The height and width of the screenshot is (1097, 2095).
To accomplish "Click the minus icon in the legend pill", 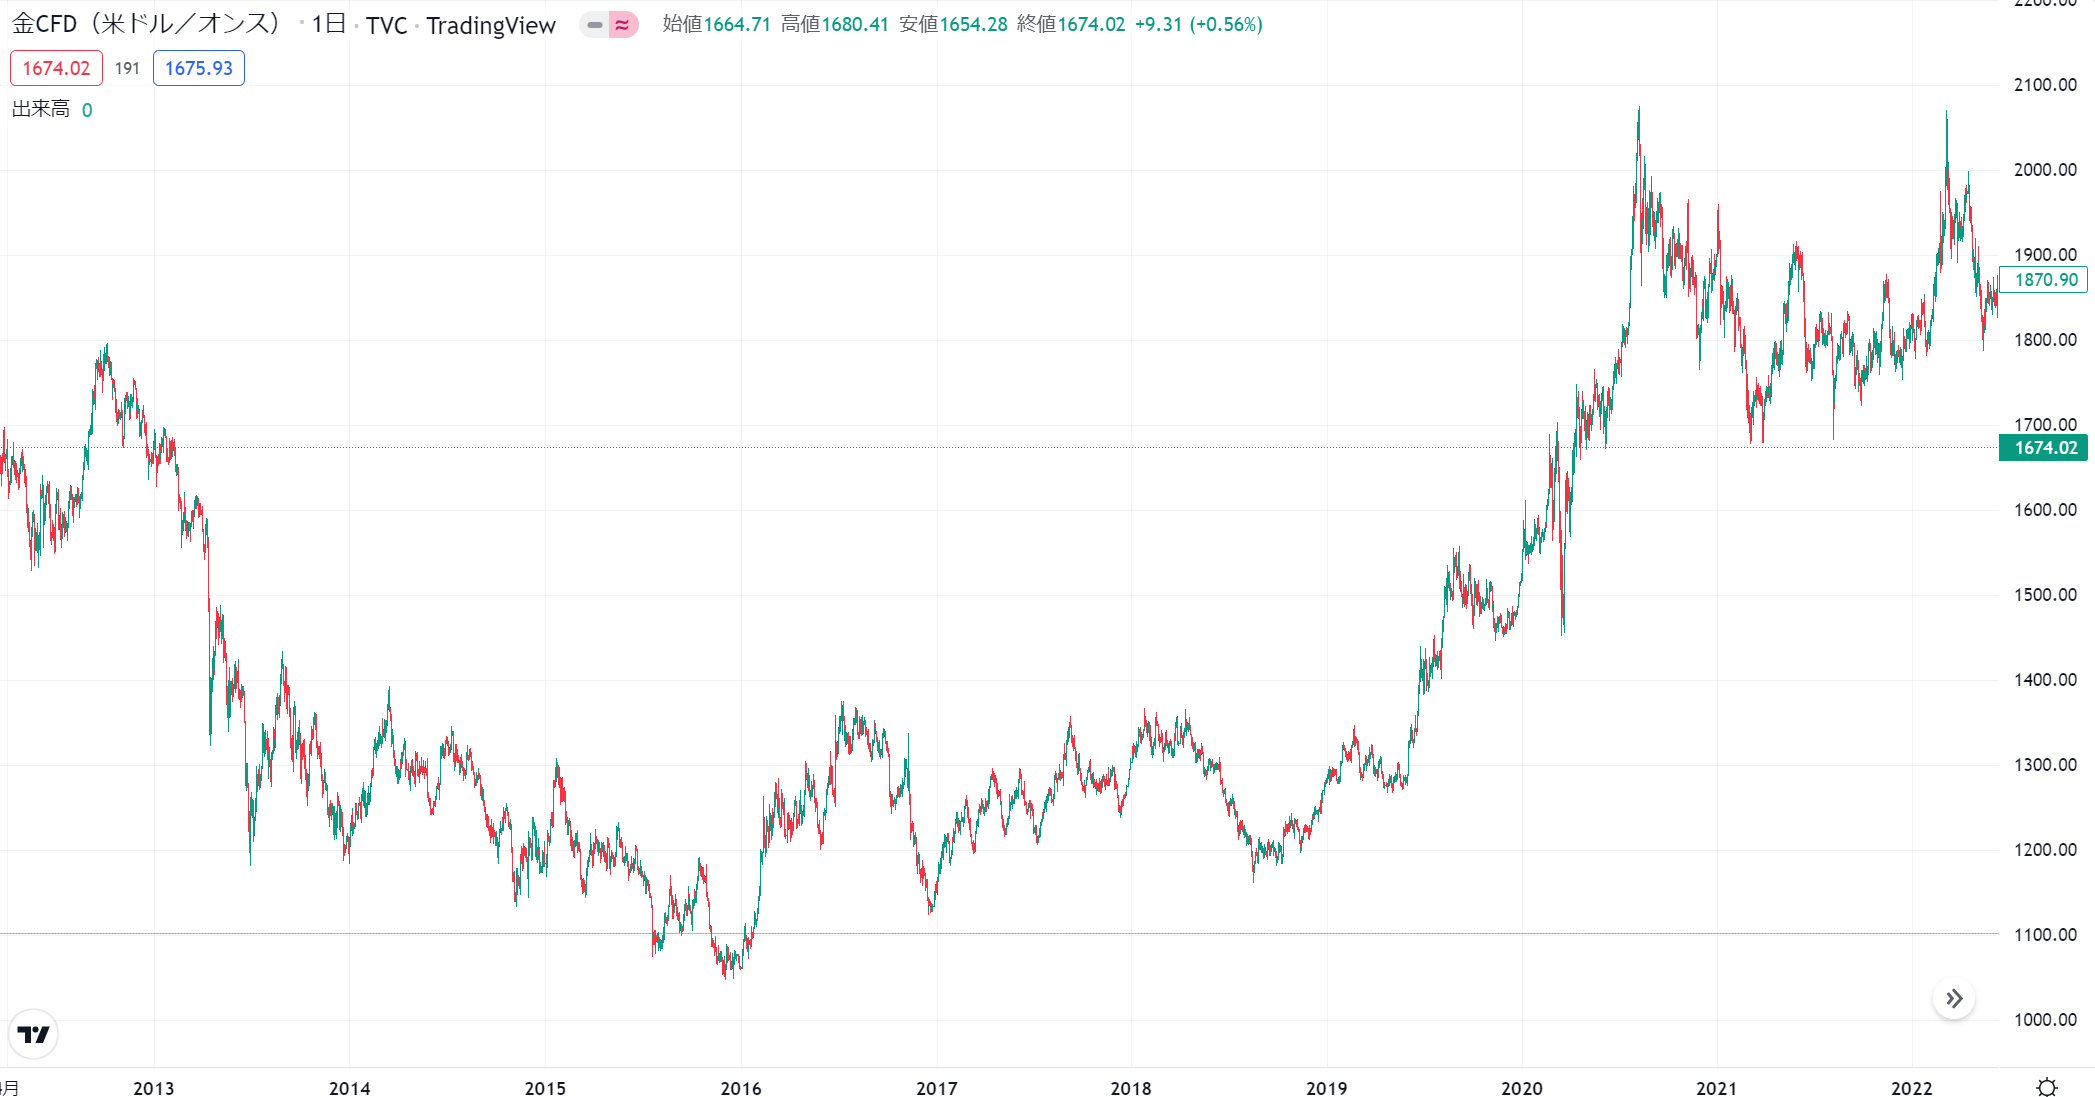I will click(x=594, y=23).
